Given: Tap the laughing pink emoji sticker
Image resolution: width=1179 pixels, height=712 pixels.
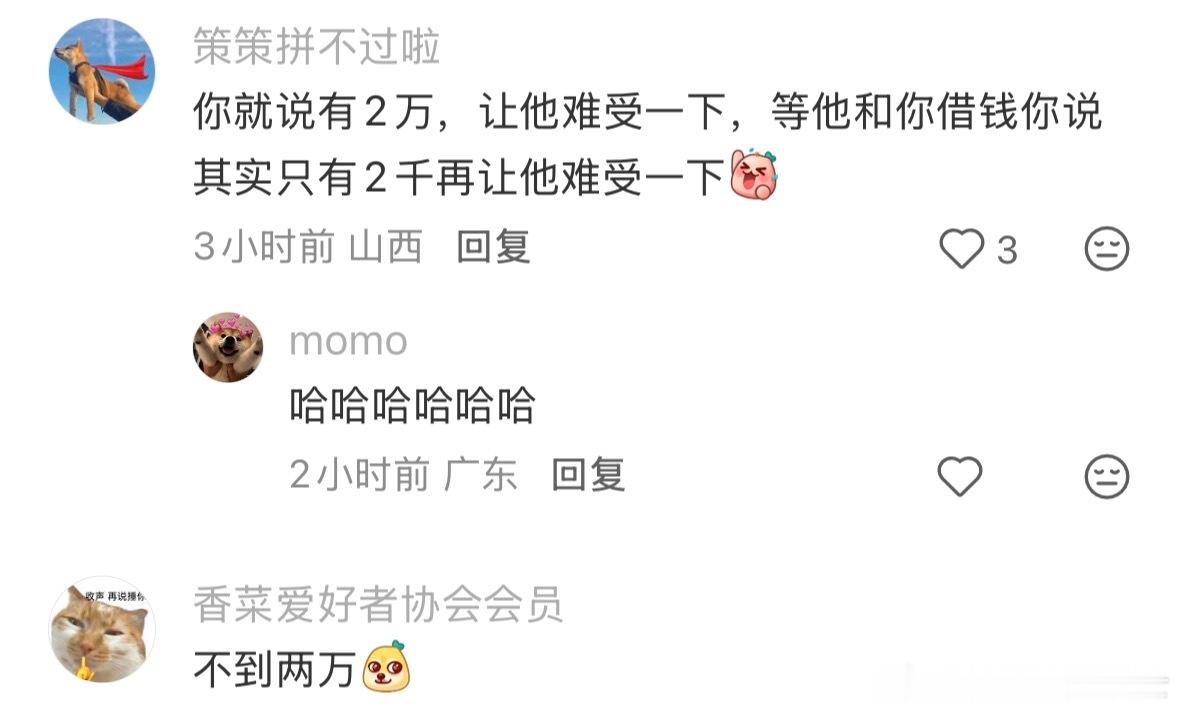Looking at the screenshot, I should point(755,175).
